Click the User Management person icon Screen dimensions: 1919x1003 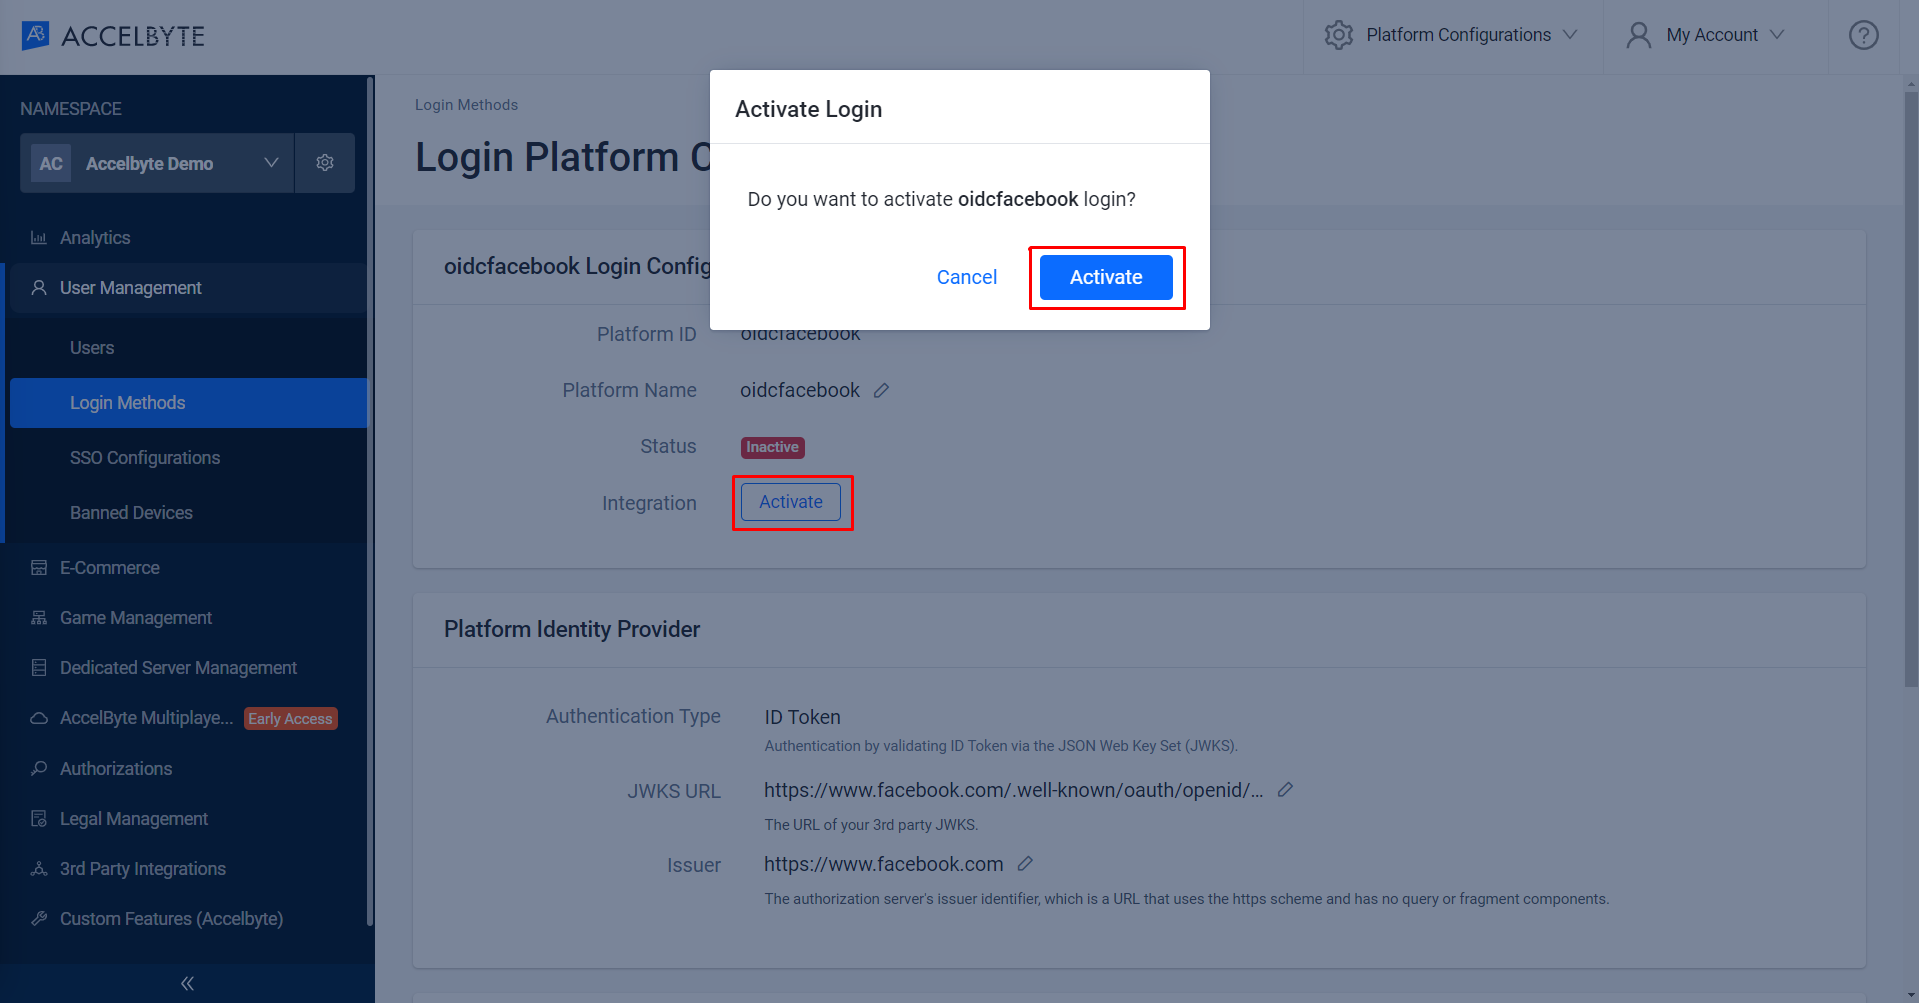coord(39,288)
